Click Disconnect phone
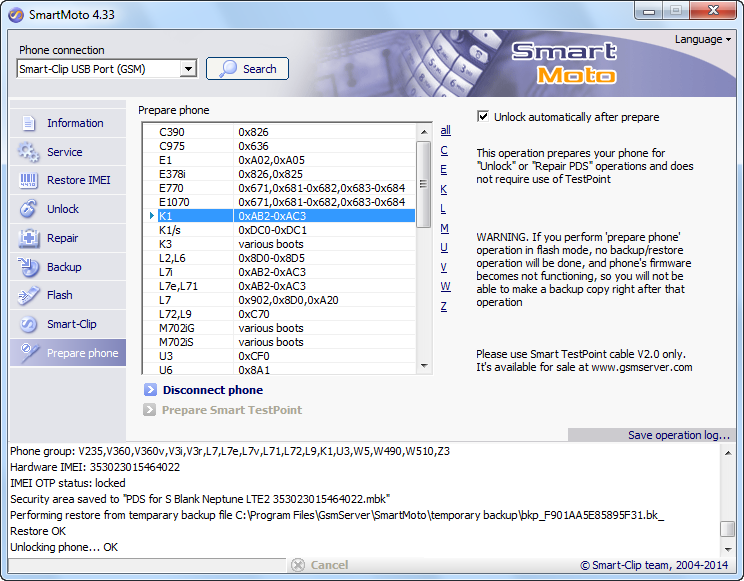The height and width of the screenshot is (581, 744). click(213, 390)
